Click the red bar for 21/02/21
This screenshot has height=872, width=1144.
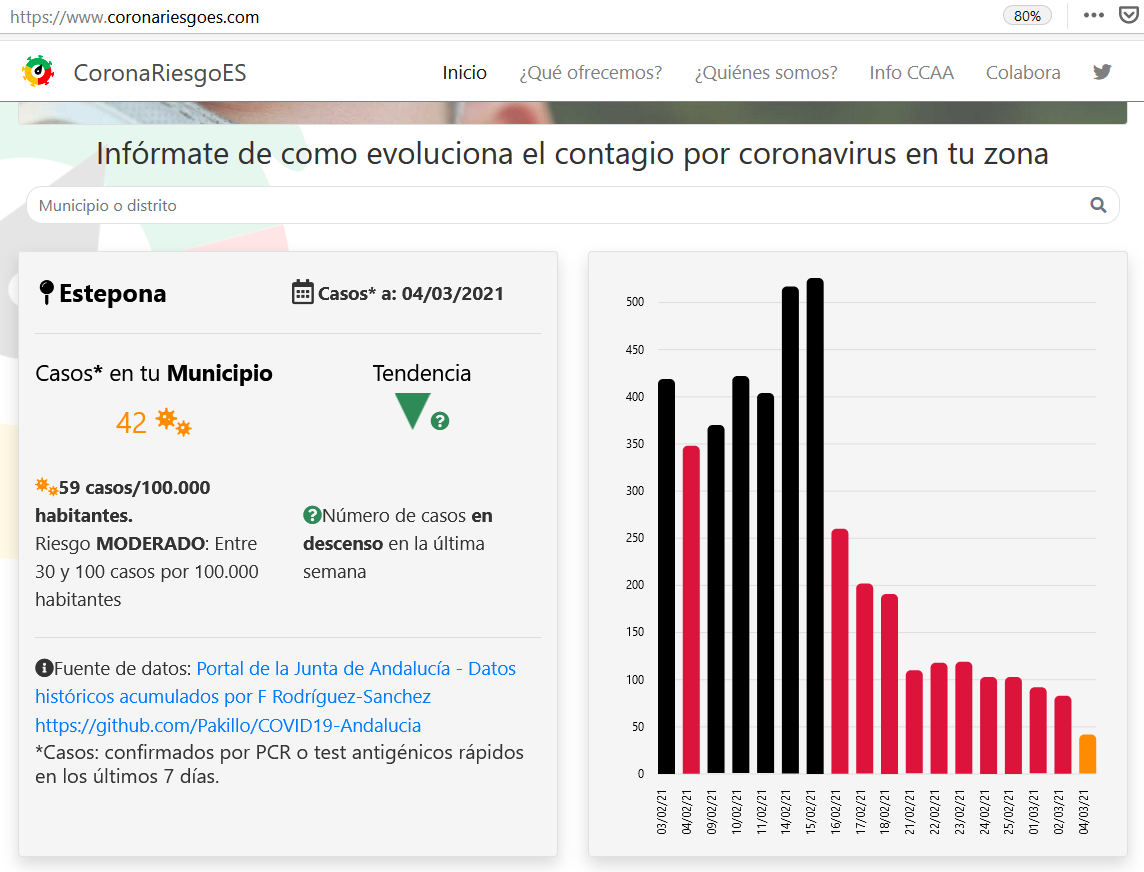914,722
